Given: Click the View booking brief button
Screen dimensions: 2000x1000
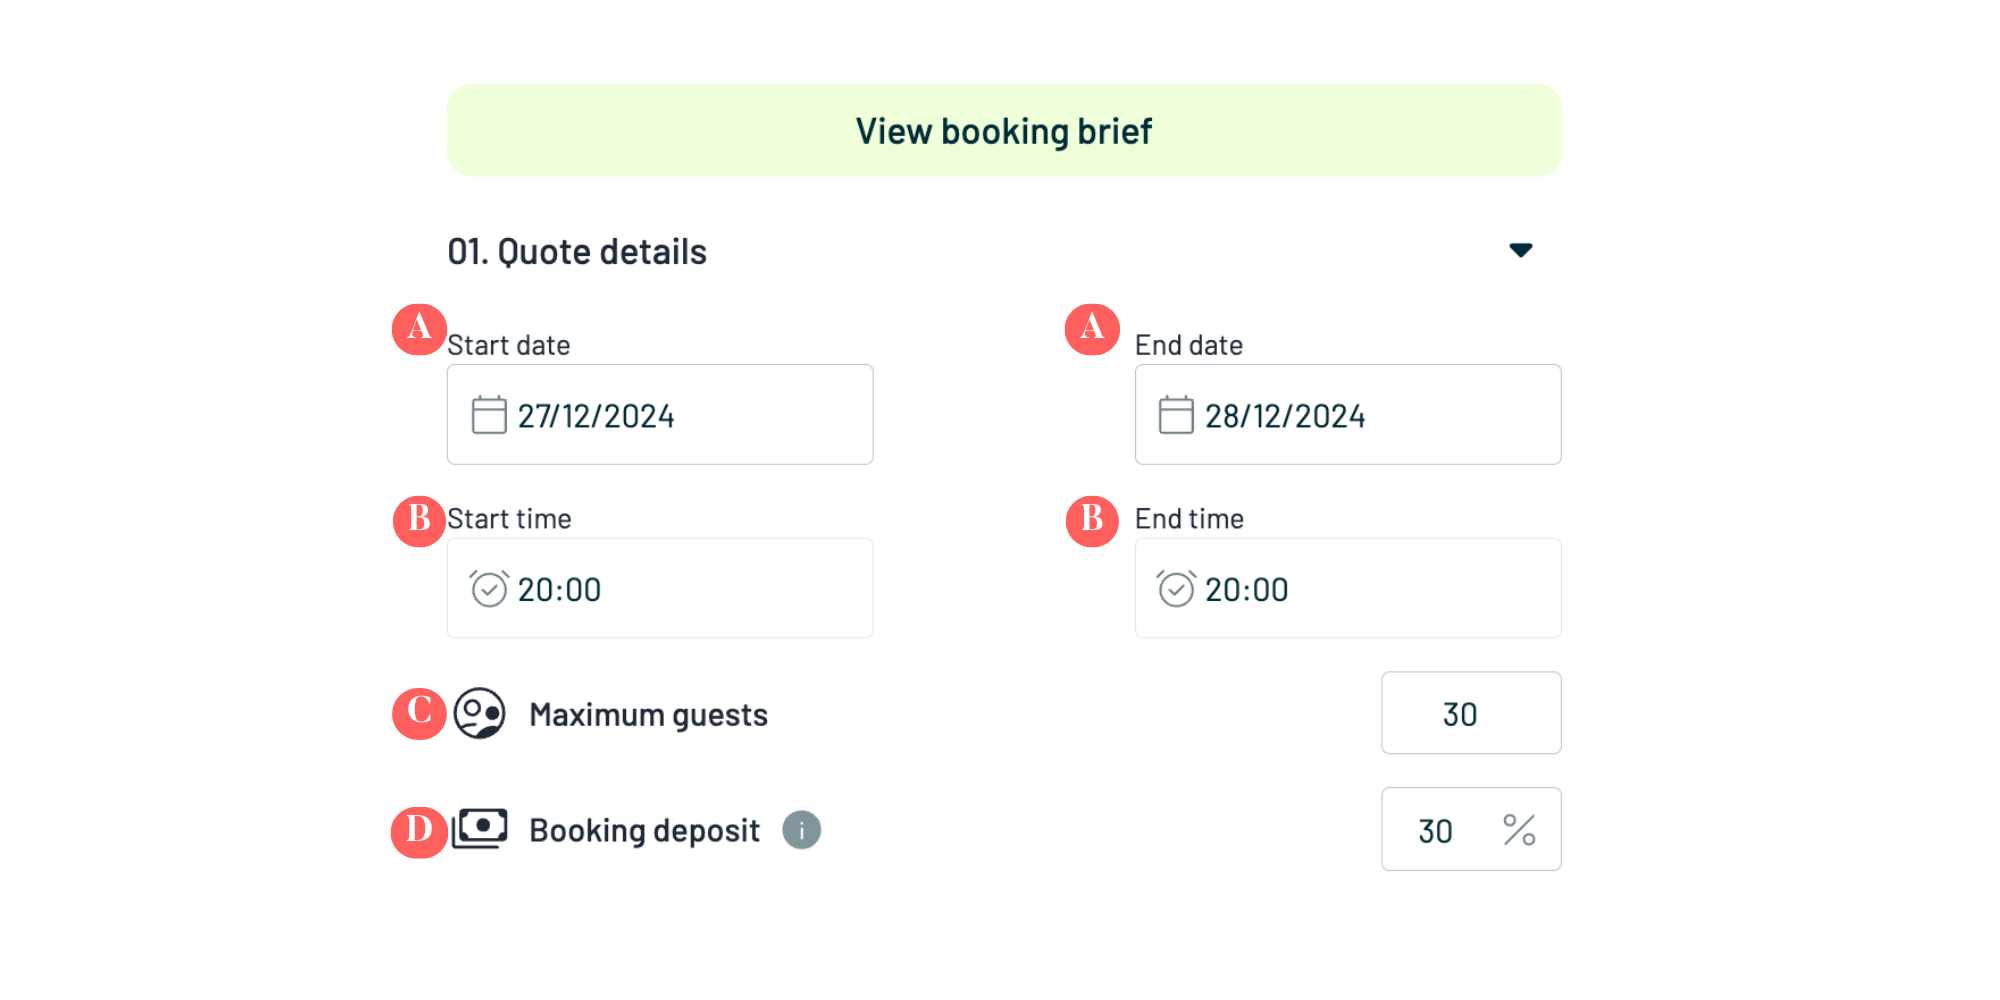Looking at the screenshot, I should (x=1003, y=131).
